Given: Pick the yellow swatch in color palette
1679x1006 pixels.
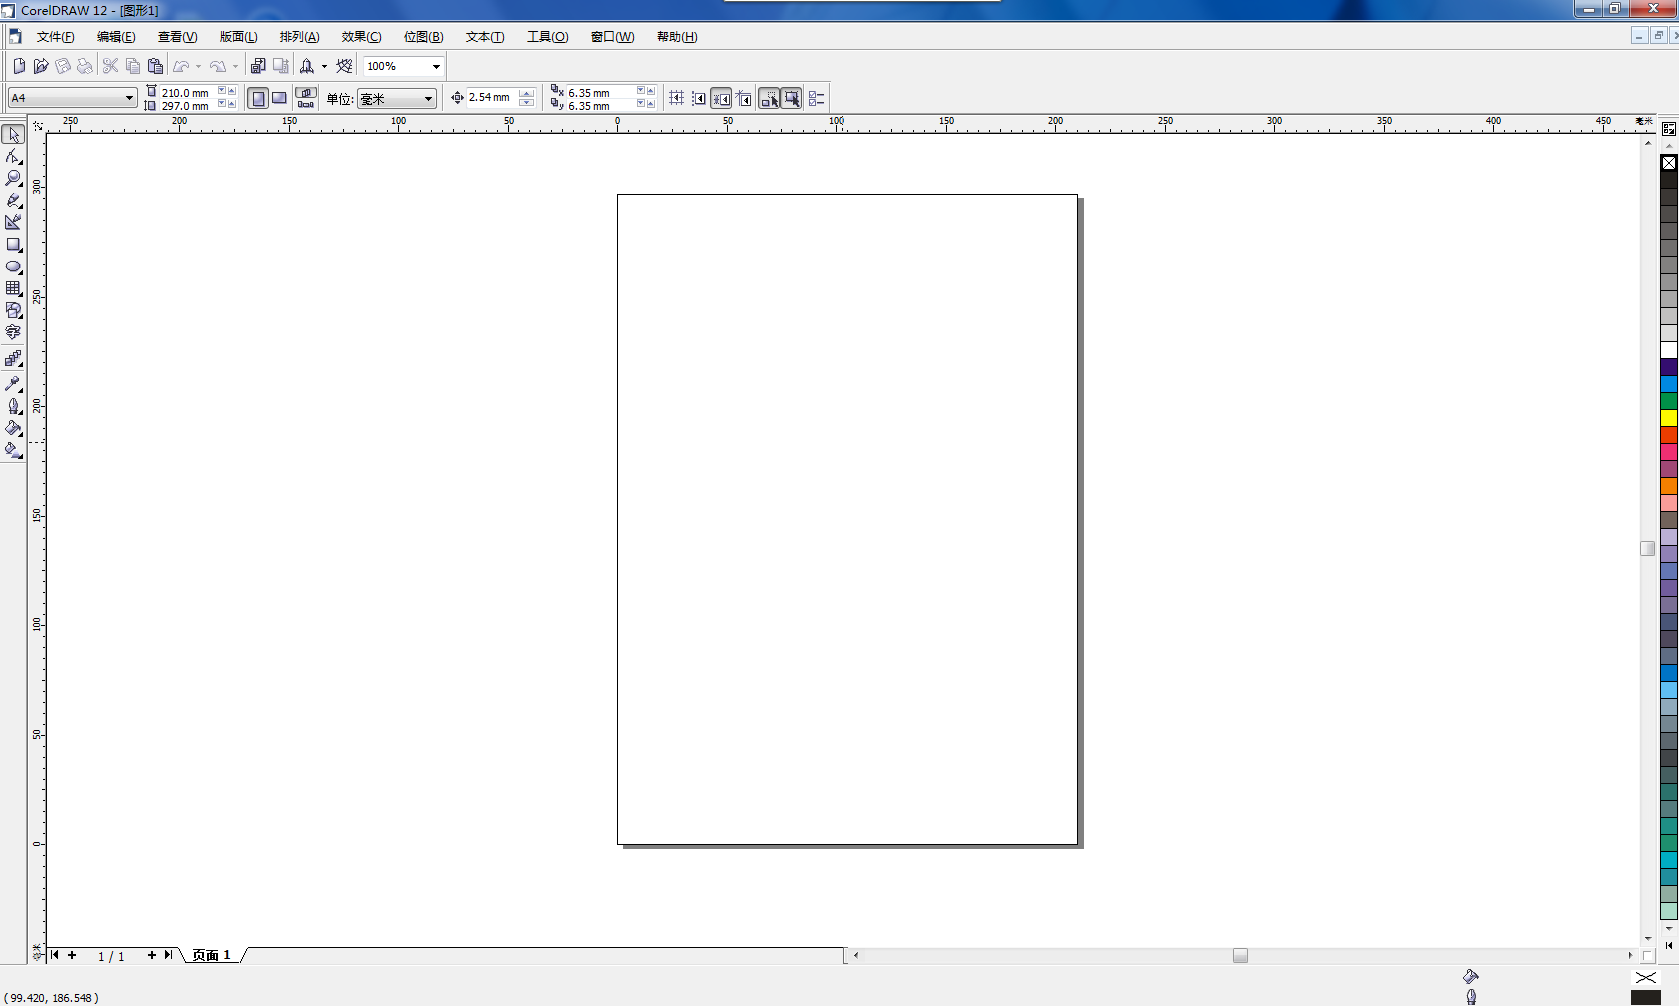Looking at the screenshot, I should click(1669, 418).
